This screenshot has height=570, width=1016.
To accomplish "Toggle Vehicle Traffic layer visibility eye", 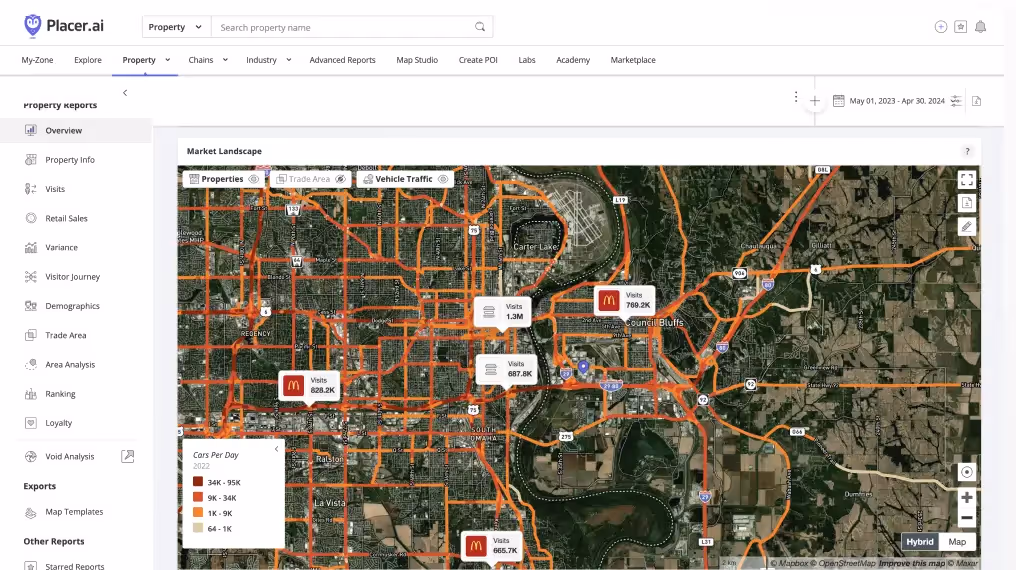I will [x=443, y=179].
